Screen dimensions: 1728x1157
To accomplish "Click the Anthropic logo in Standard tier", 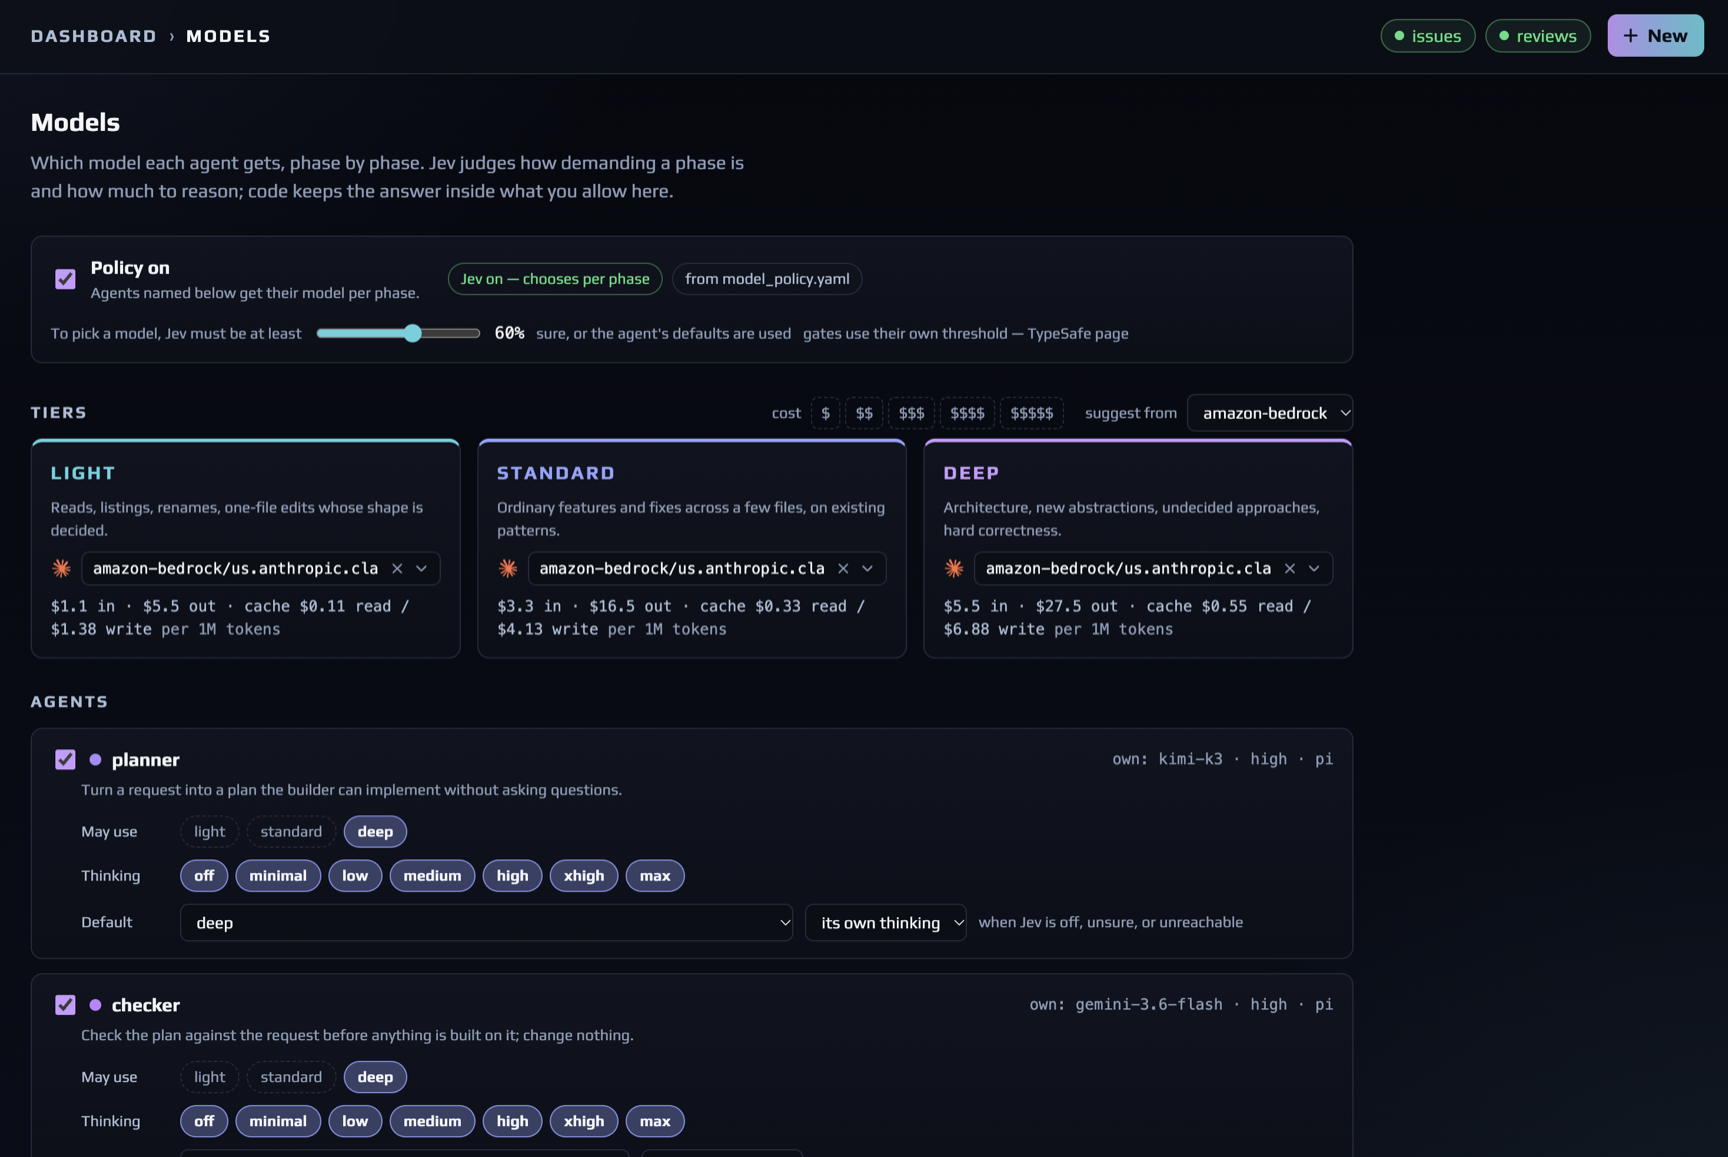I will [508, 568].
